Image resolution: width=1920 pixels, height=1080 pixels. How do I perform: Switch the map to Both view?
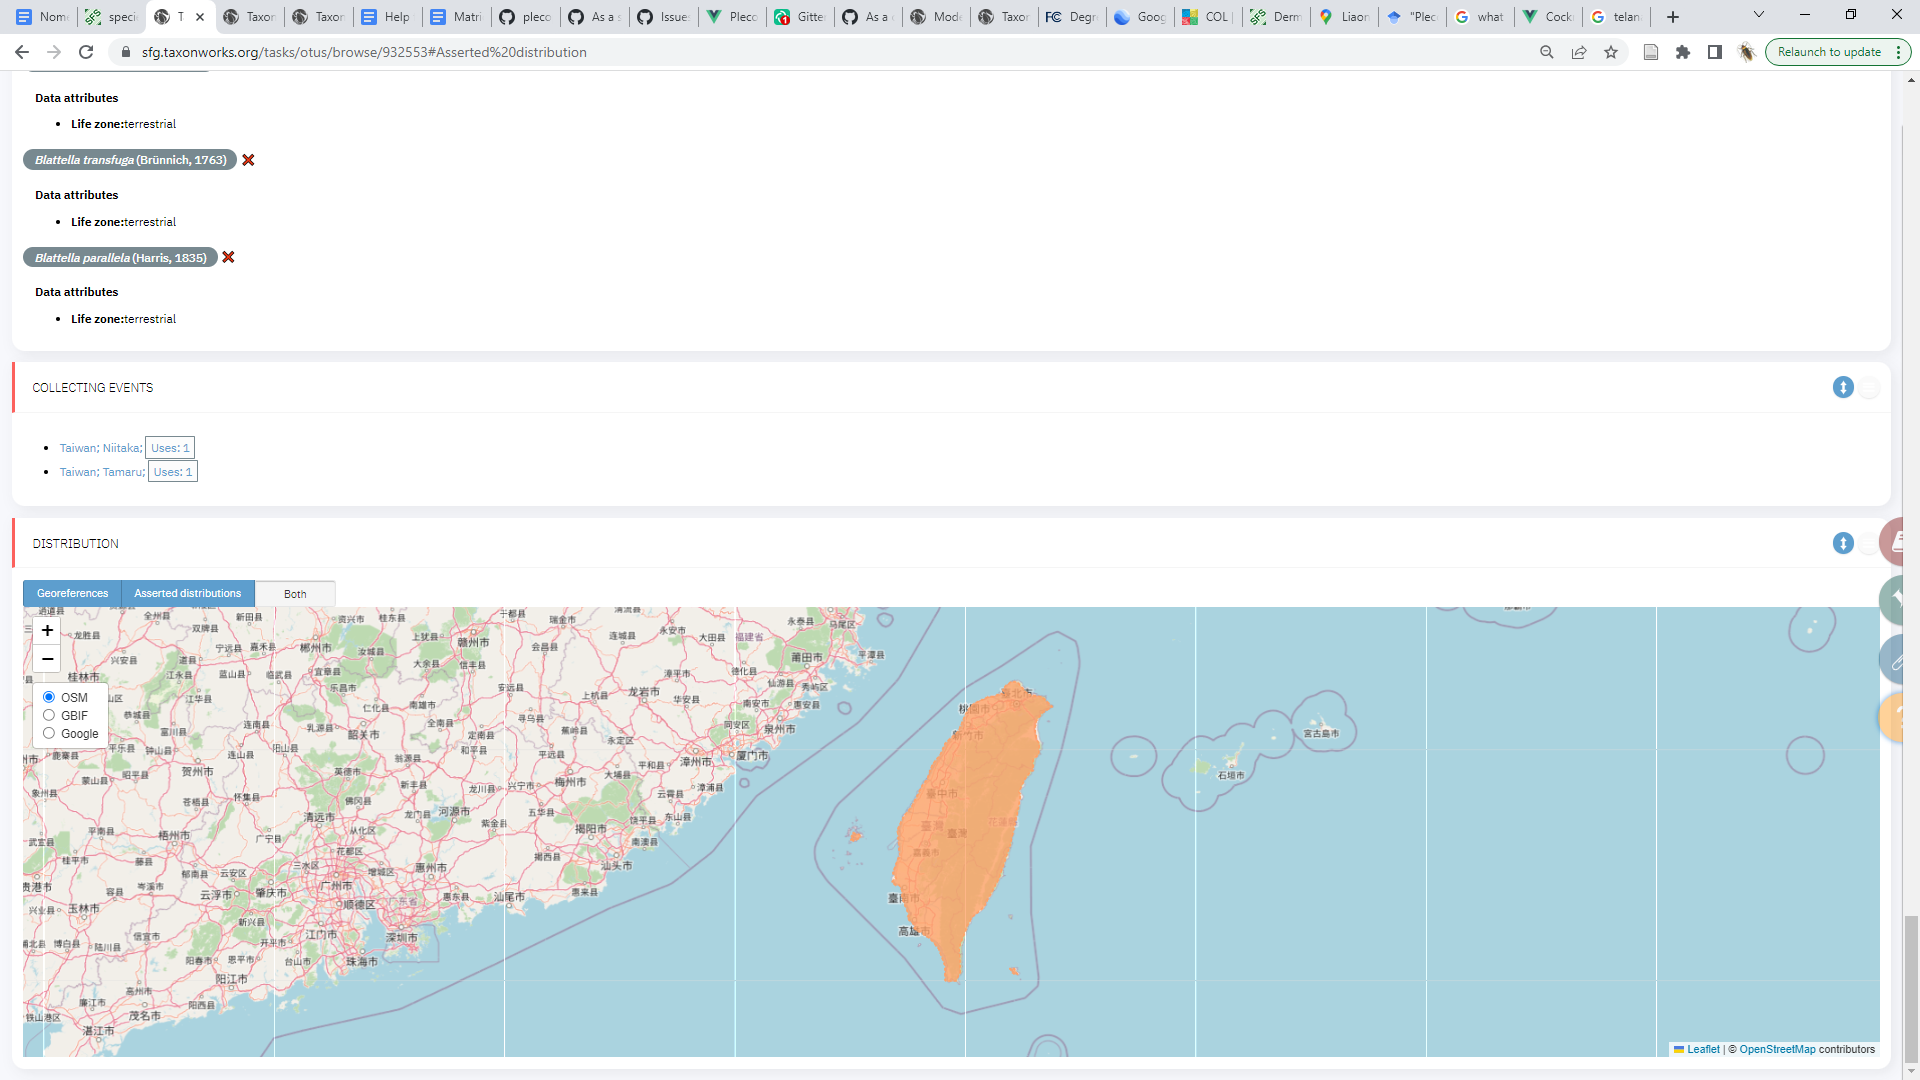[294, 593]
